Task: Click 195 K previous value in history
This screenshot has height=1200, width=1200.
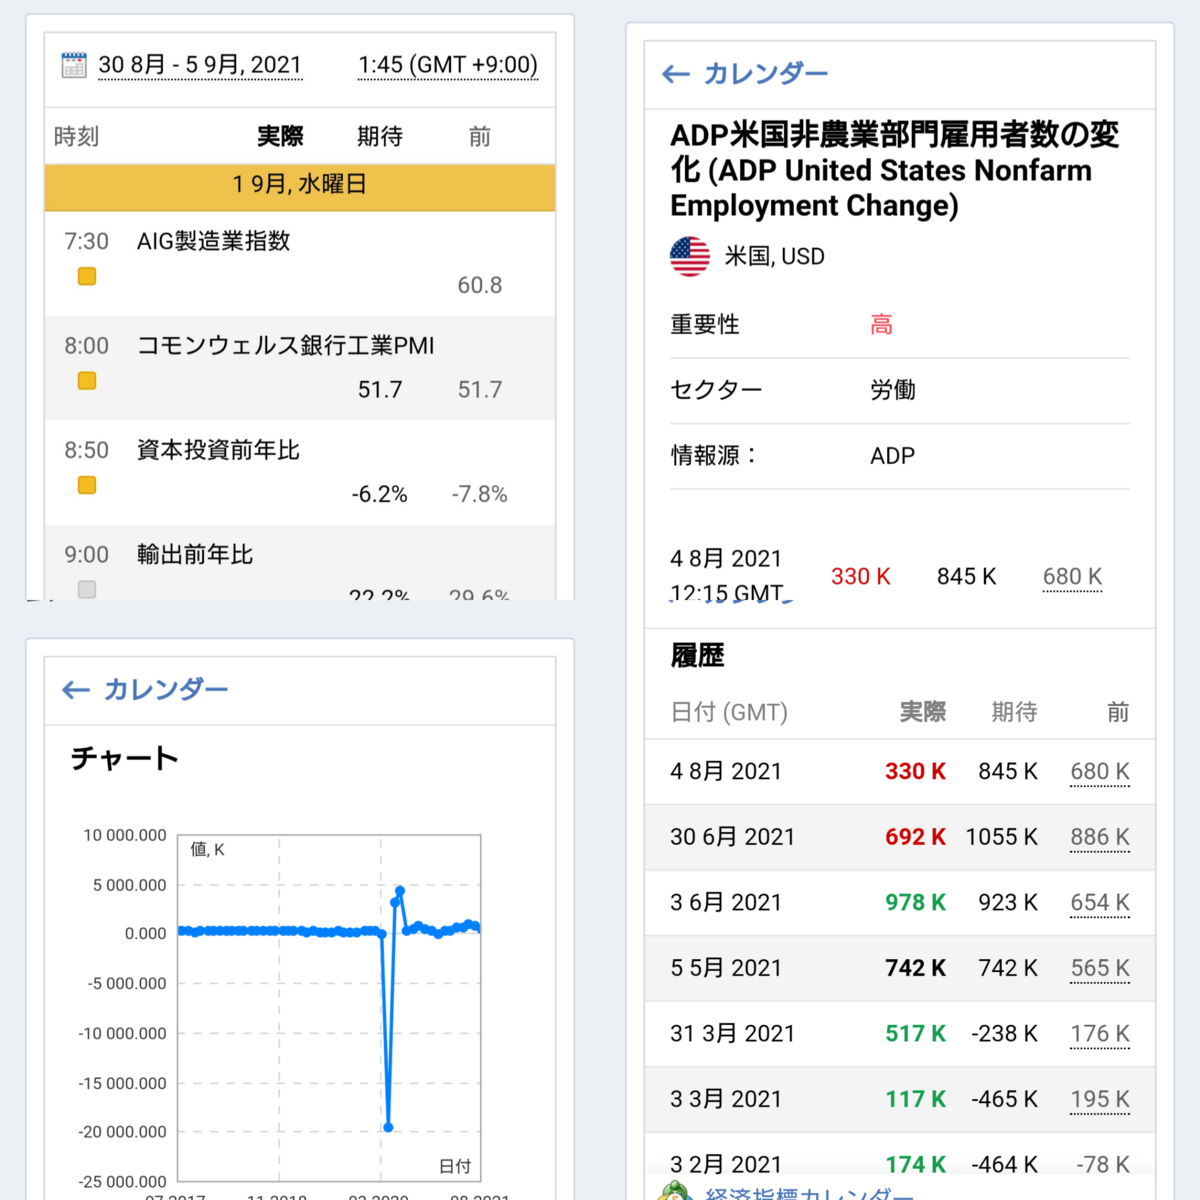Action: (x=1100, y=1099)
